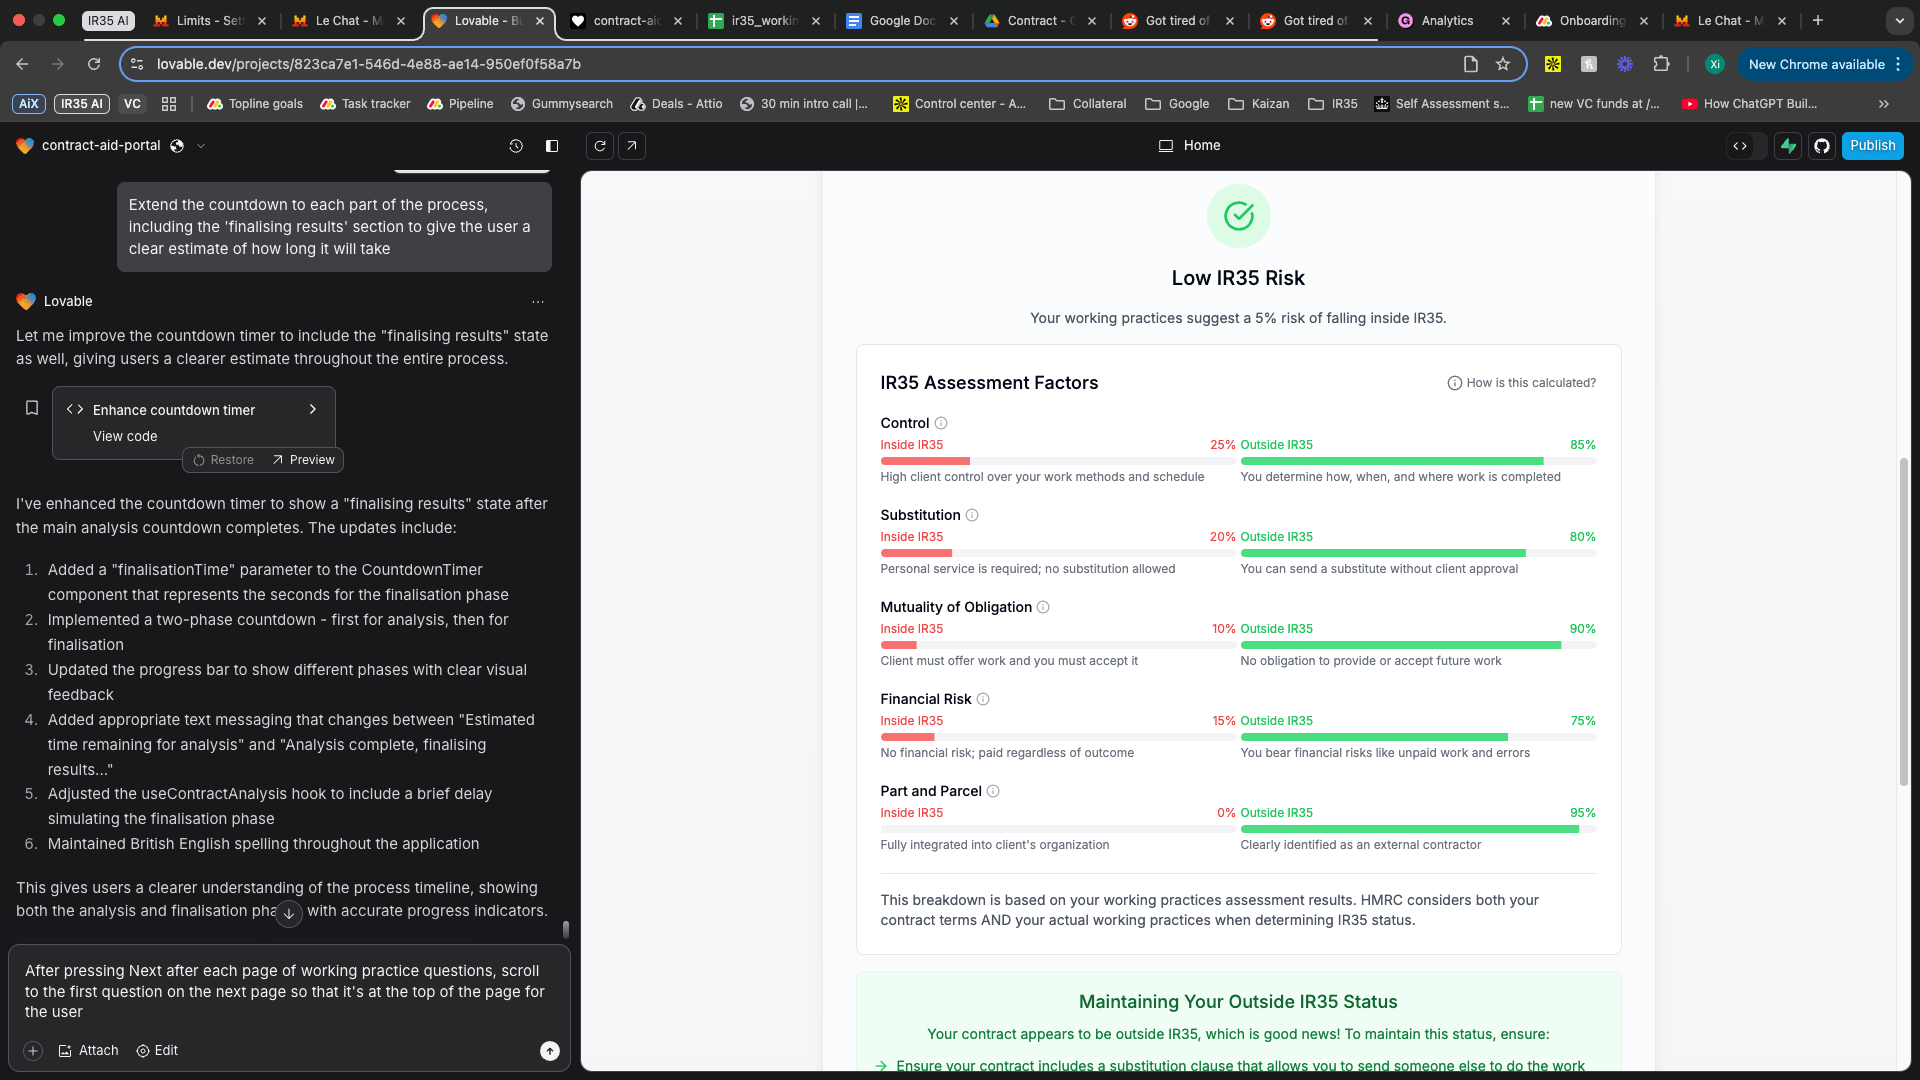The width and height of the screenshot is (1920, 1080).
Task: Switch to the Google Docs browser tab
Action: [x=900, y=20]
